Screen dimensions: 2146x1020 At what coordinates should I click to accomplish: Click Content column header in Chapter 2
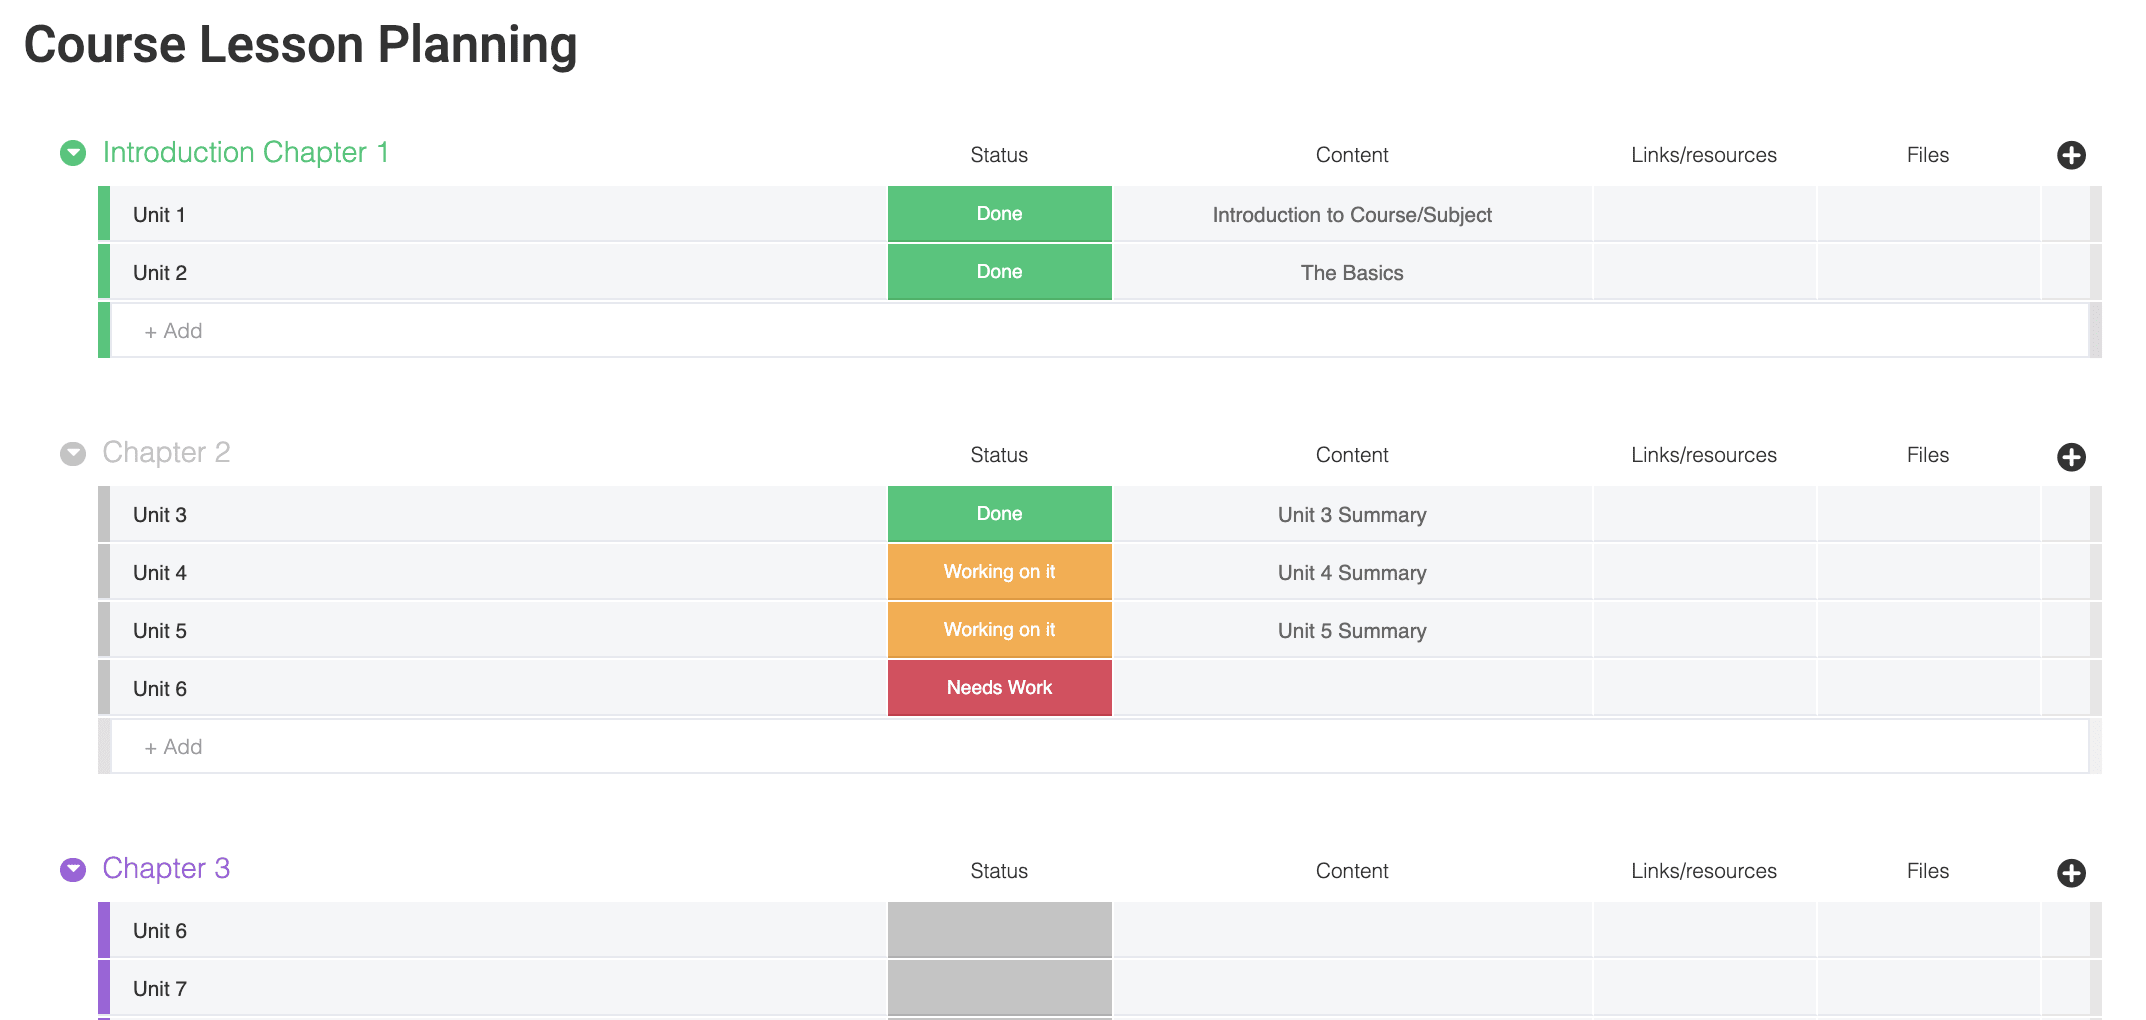(x=1352, y=455)
